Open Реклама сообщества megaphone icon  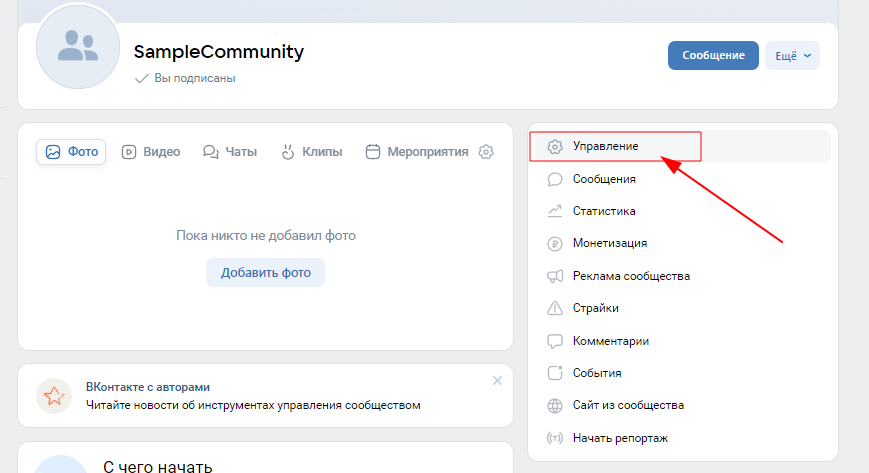[x=555, y=276]
